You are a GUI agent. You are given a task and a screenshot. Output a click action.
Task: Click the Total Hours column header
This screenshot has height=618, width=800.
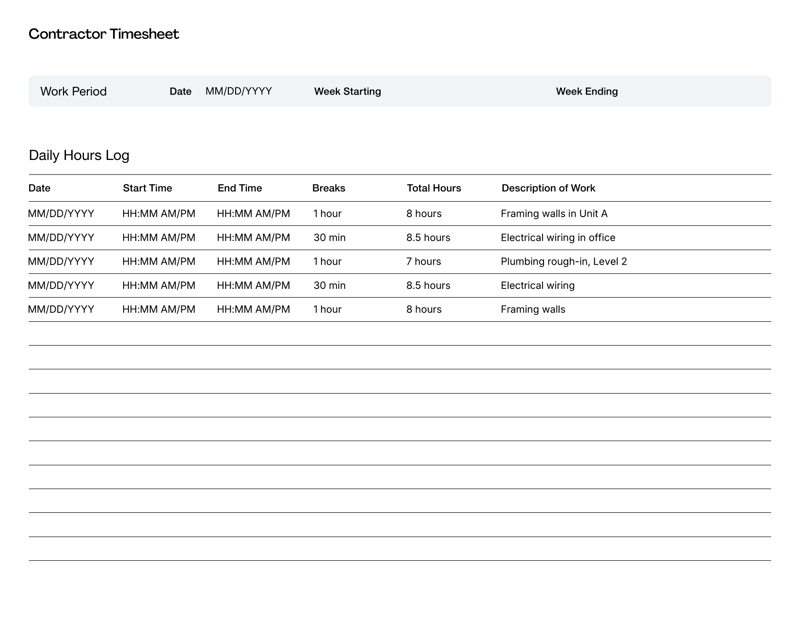click(433, 188)
